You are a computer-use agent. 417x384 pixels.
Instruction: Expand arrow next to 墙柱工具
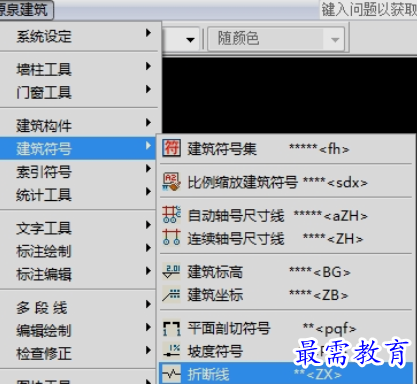(148, 66)
